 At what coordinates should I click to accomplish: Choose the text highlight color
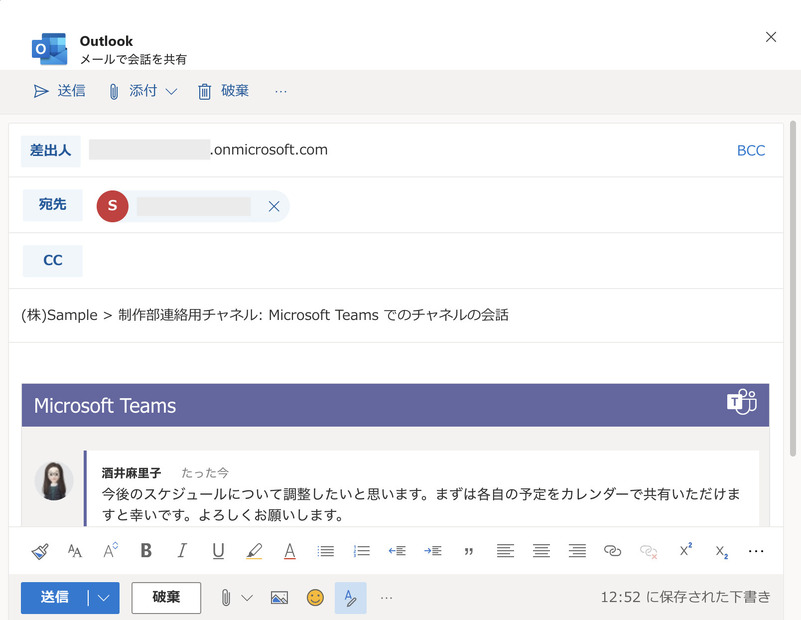click(254, 551)
